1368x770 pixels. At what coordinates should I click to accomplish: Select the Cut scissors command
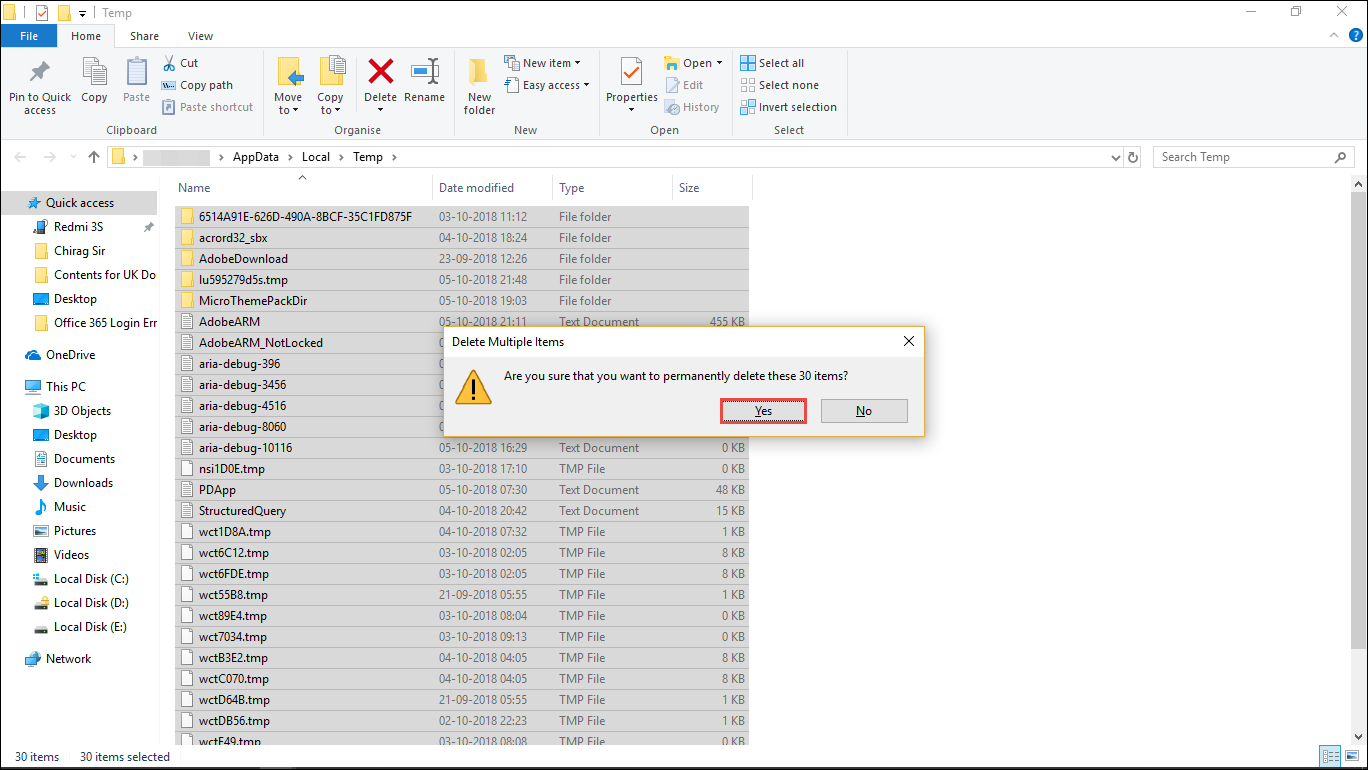[x=180, y=63]
